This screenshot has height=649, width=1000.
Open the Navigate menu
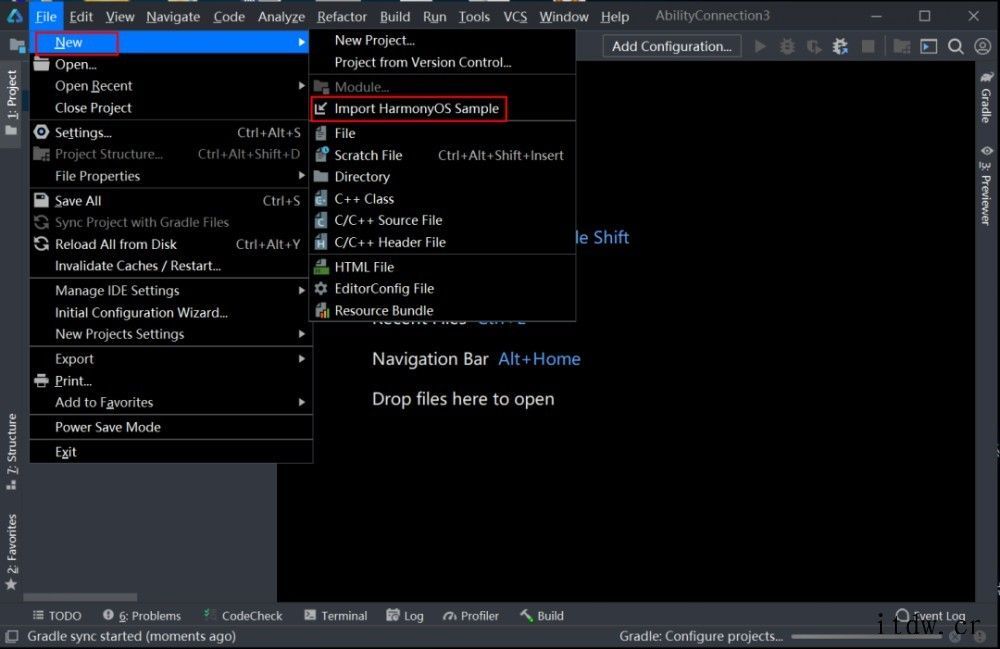[x=173, y=17]
